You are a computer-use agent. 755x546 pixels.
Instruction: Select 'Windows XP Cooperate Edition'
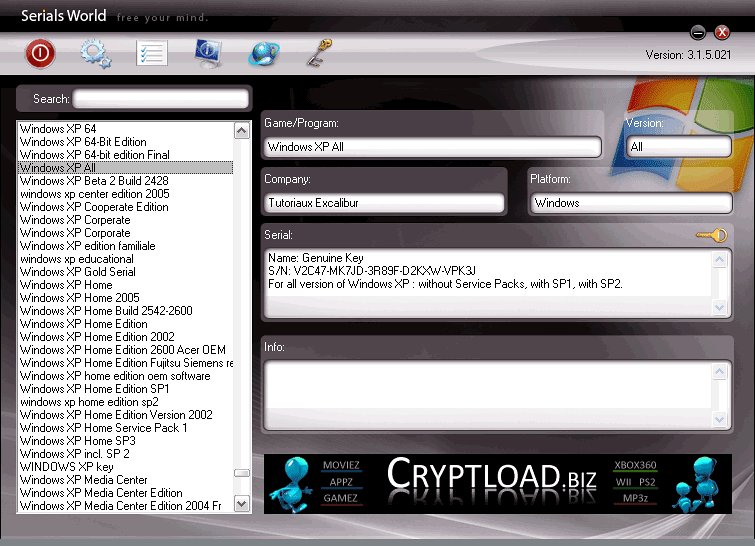(x=126, y=207)
